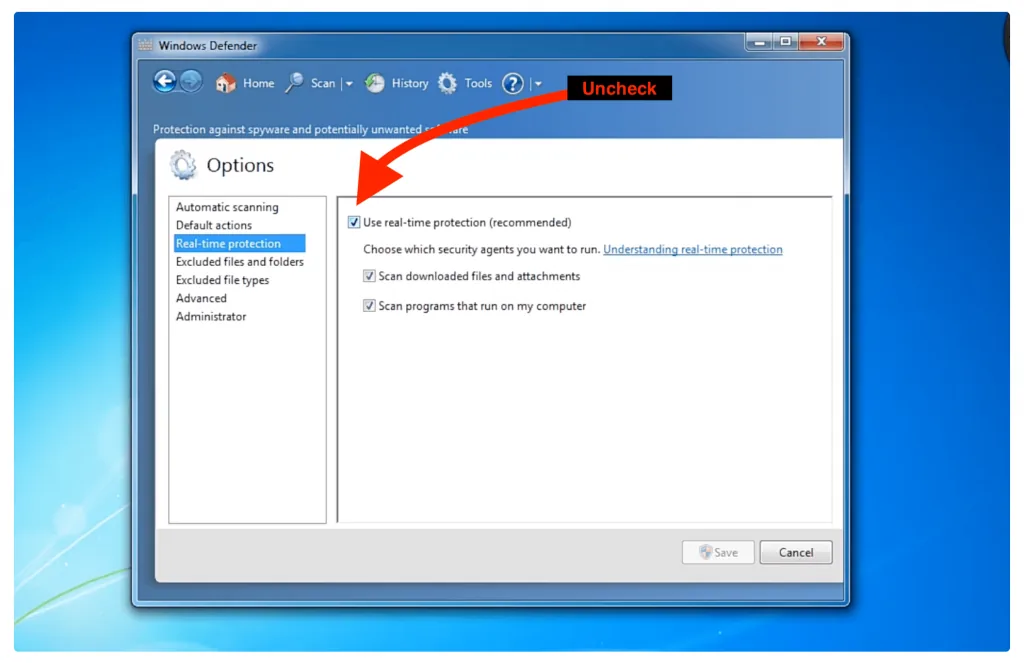The image size is (1024, 663).
Task: Click the forward navigation arrow
Action: pos(191,82)
